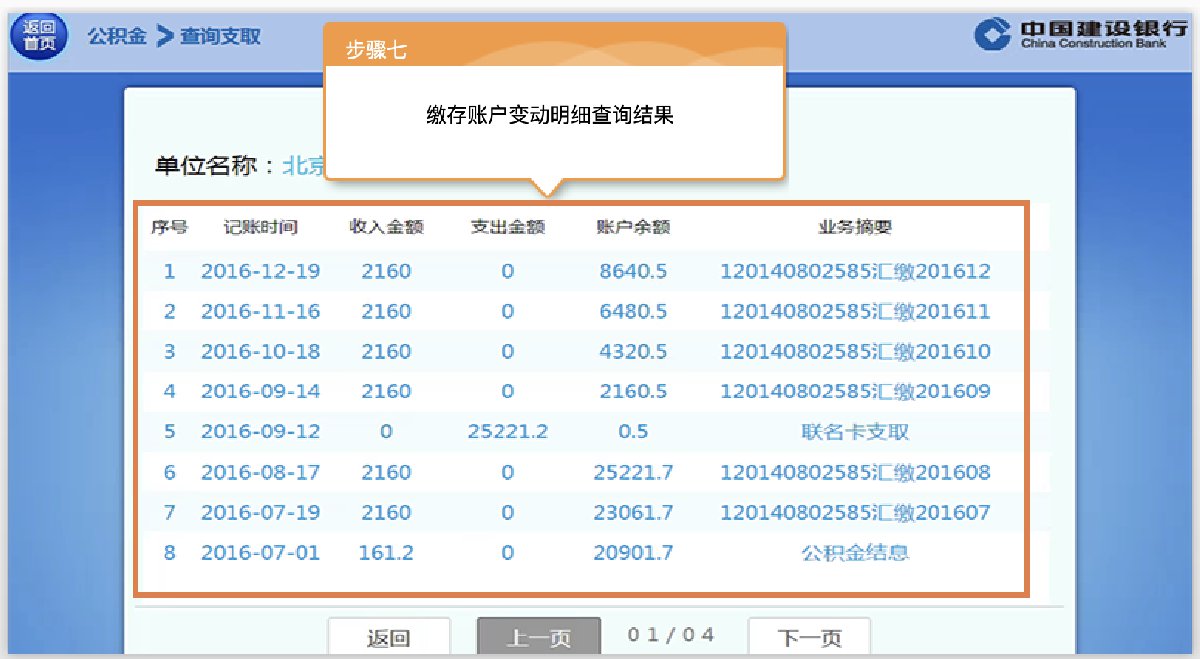This screenshot has height=659, width=1200.
Task: Click the 25221.2 withdrawal amount
Action: click(x=507, y=432)
